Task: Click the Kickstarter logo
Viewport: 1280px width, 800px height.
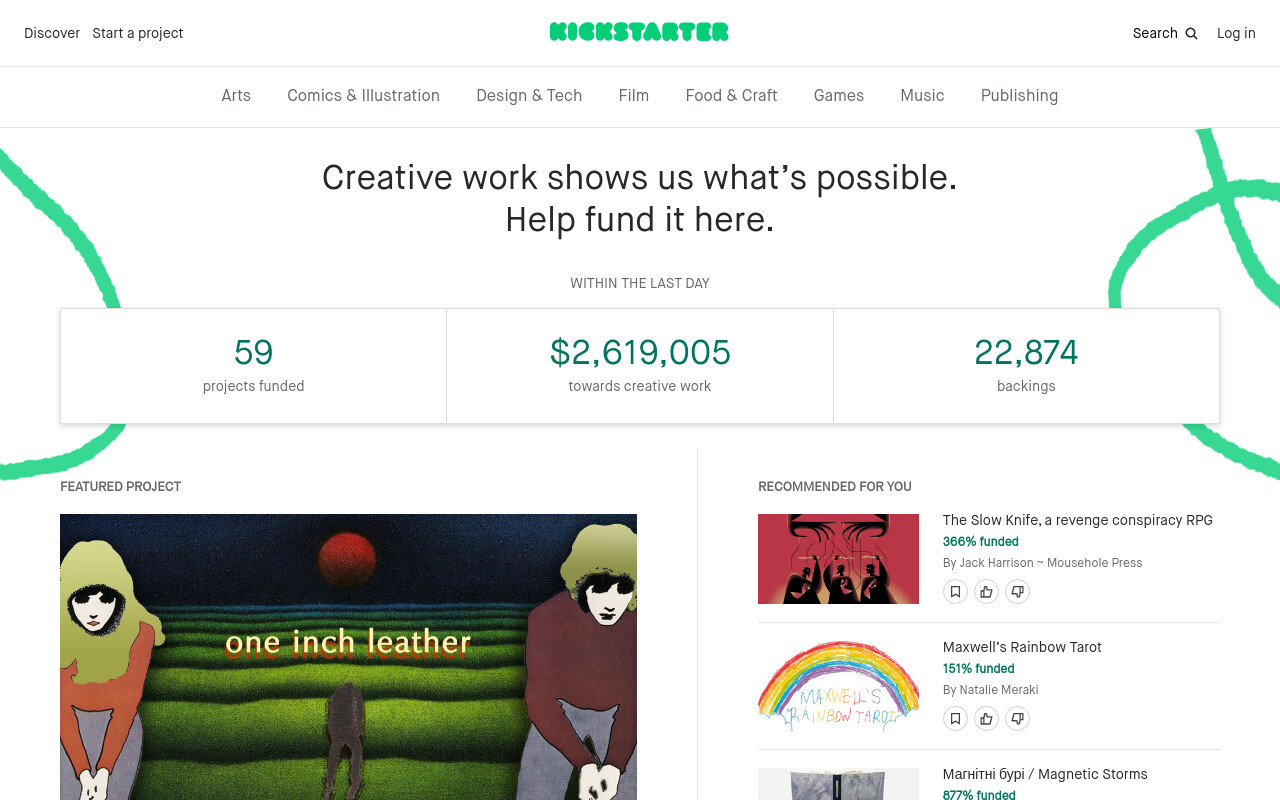Action: pyautogui.click(x=639, y=32)
